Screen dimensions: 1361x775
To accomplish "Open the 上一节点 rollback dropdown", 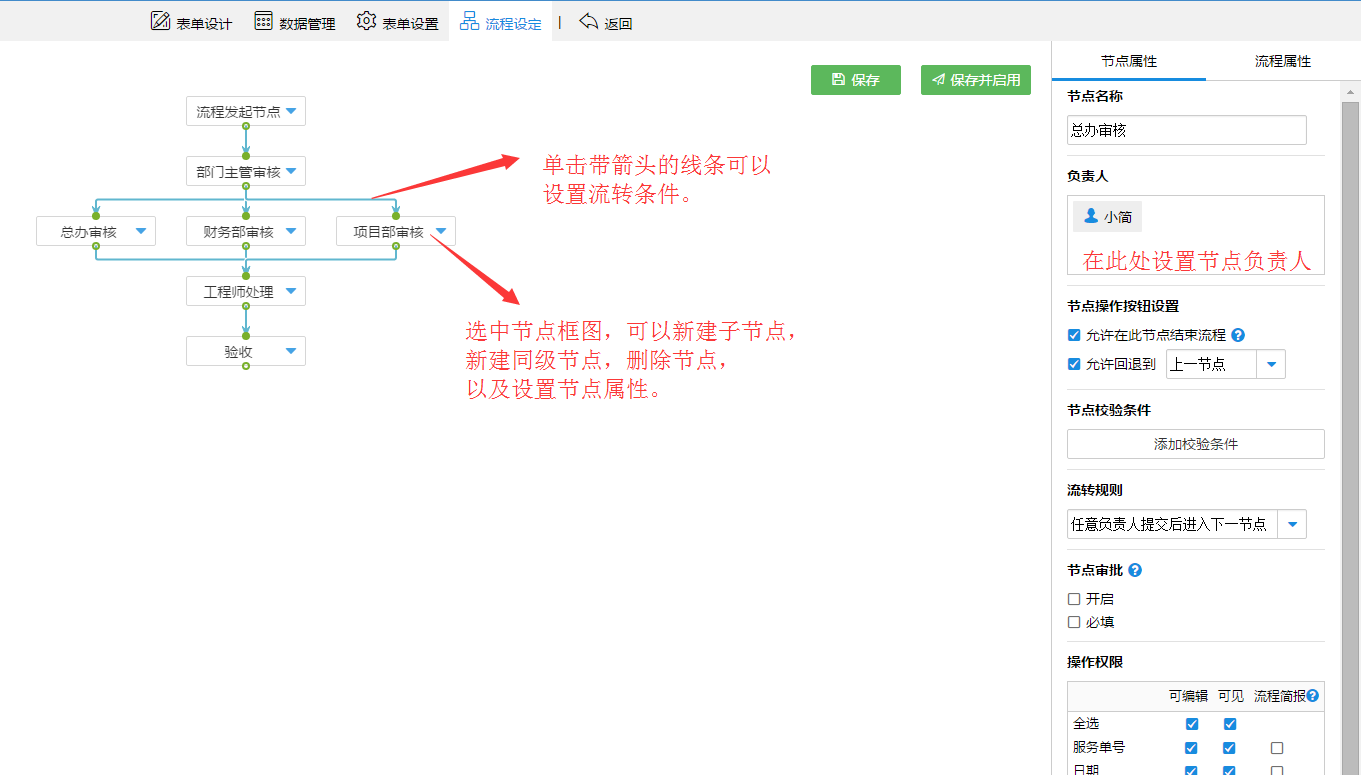I will 1271,364.
